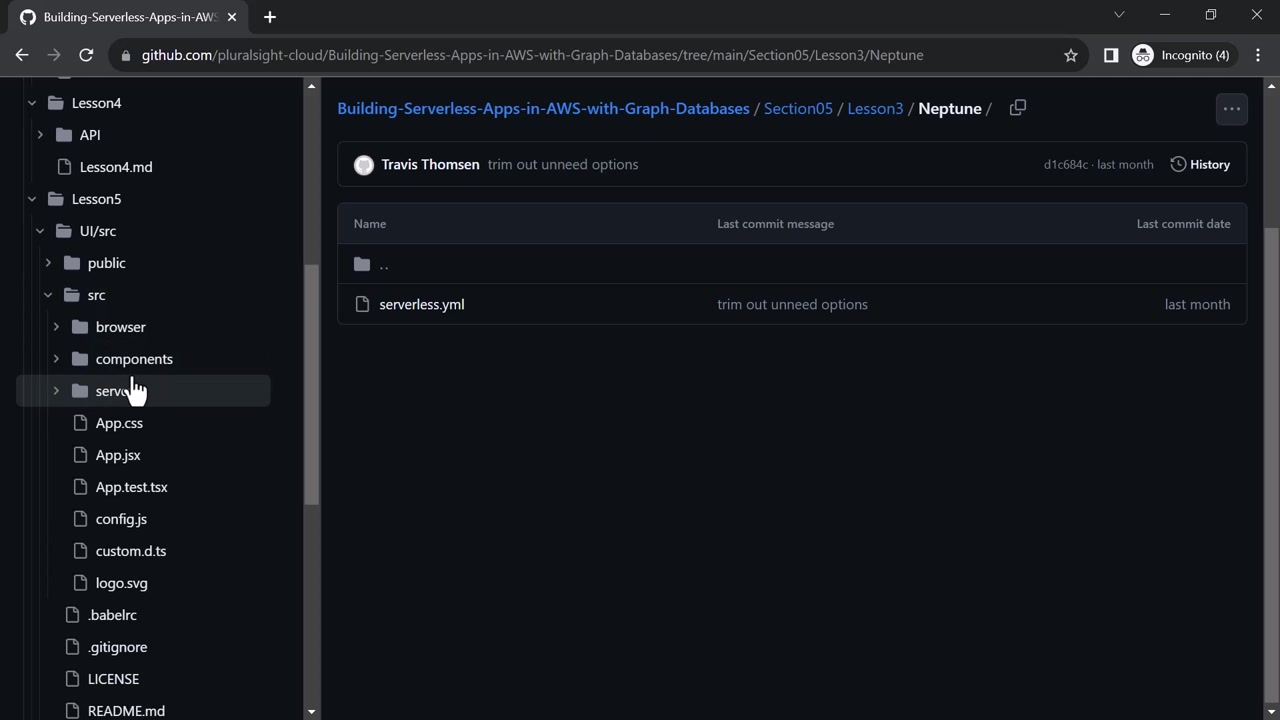Select the components folder in tree
This screenshot has height=720, width=1280.
point(134,359)
